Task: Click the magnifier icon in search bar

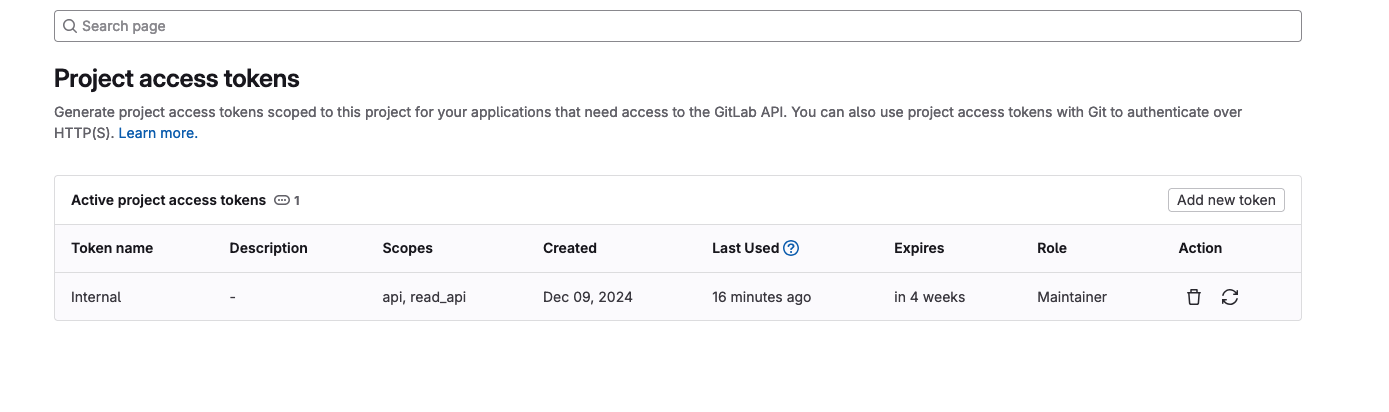Action: tap(70, 26)
